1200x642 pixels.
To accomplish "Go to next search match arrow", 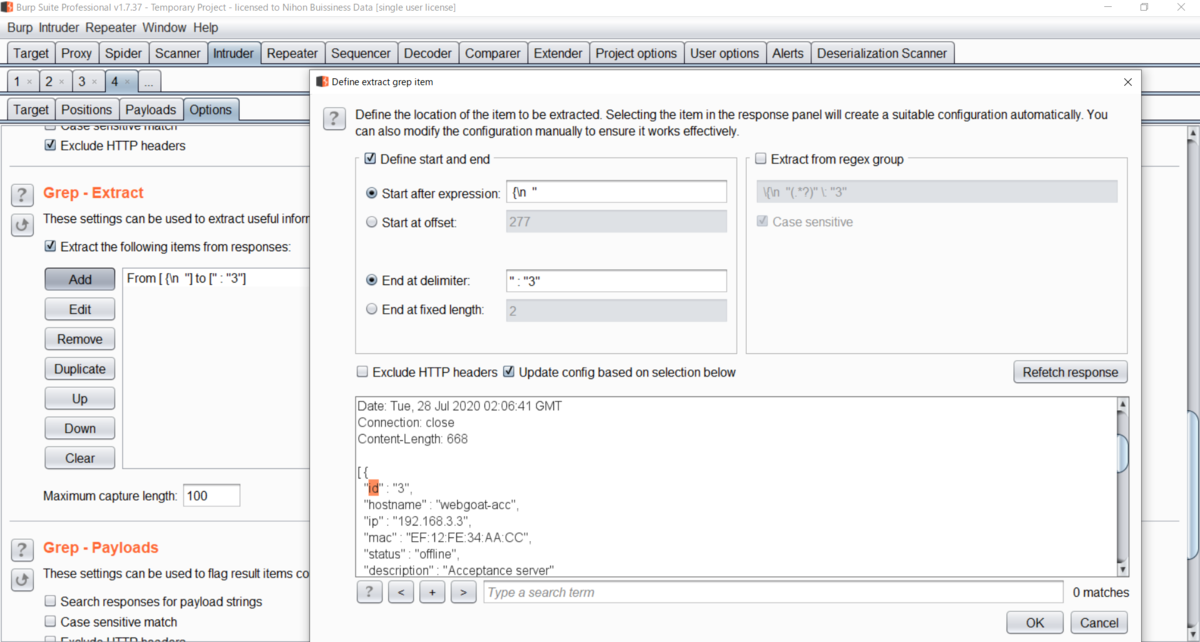I will click(x=463, y=592).
